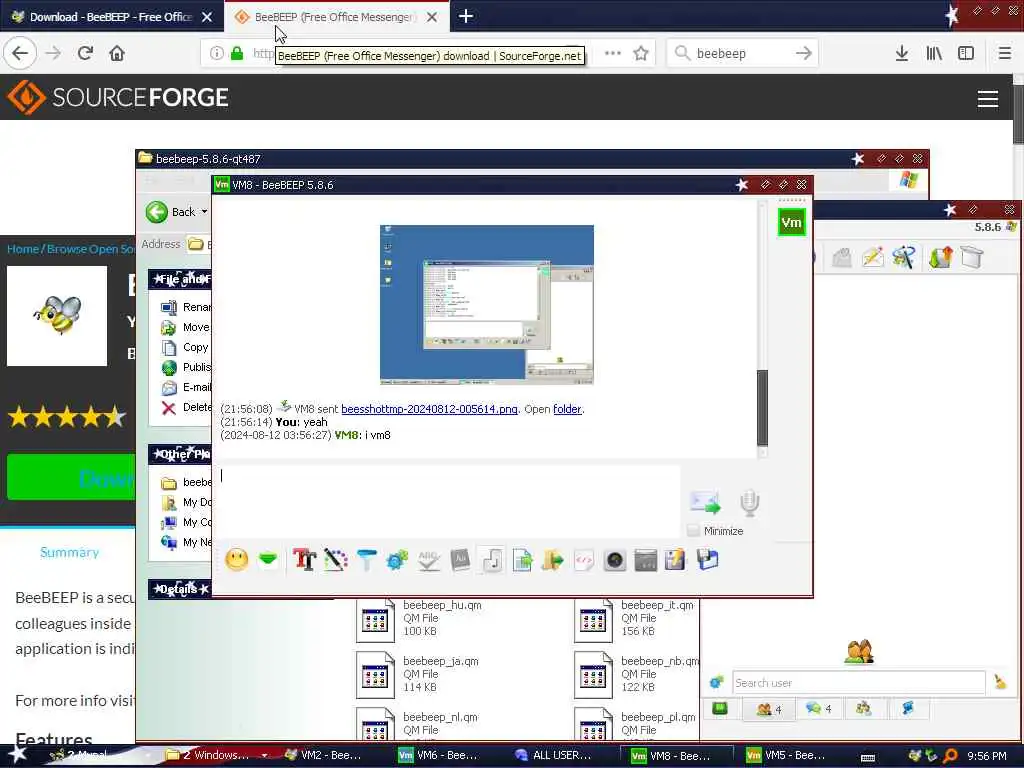Click the SourceForge logo
This screenshot has height=768, width=1024.
tap(118, 97)
